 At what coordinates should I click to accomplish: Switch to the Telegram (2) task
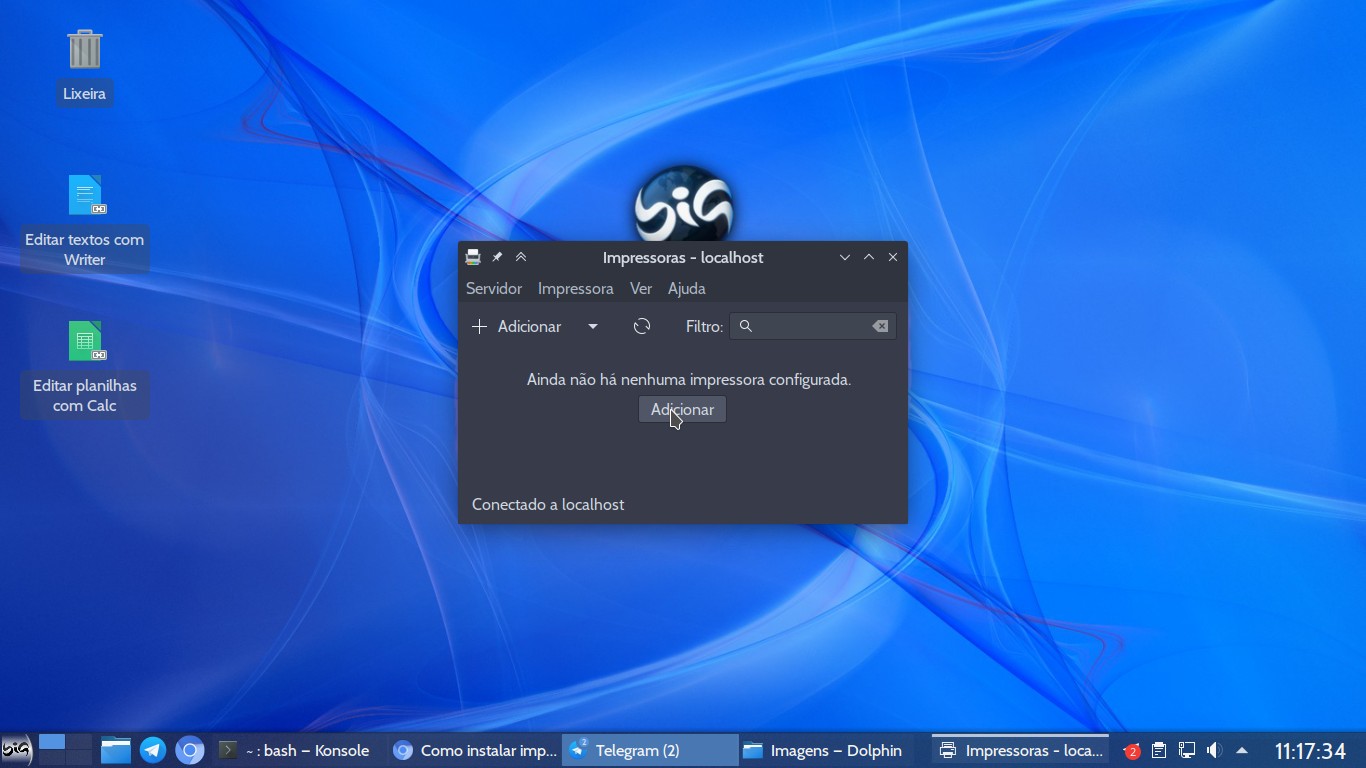pos(650,750)
